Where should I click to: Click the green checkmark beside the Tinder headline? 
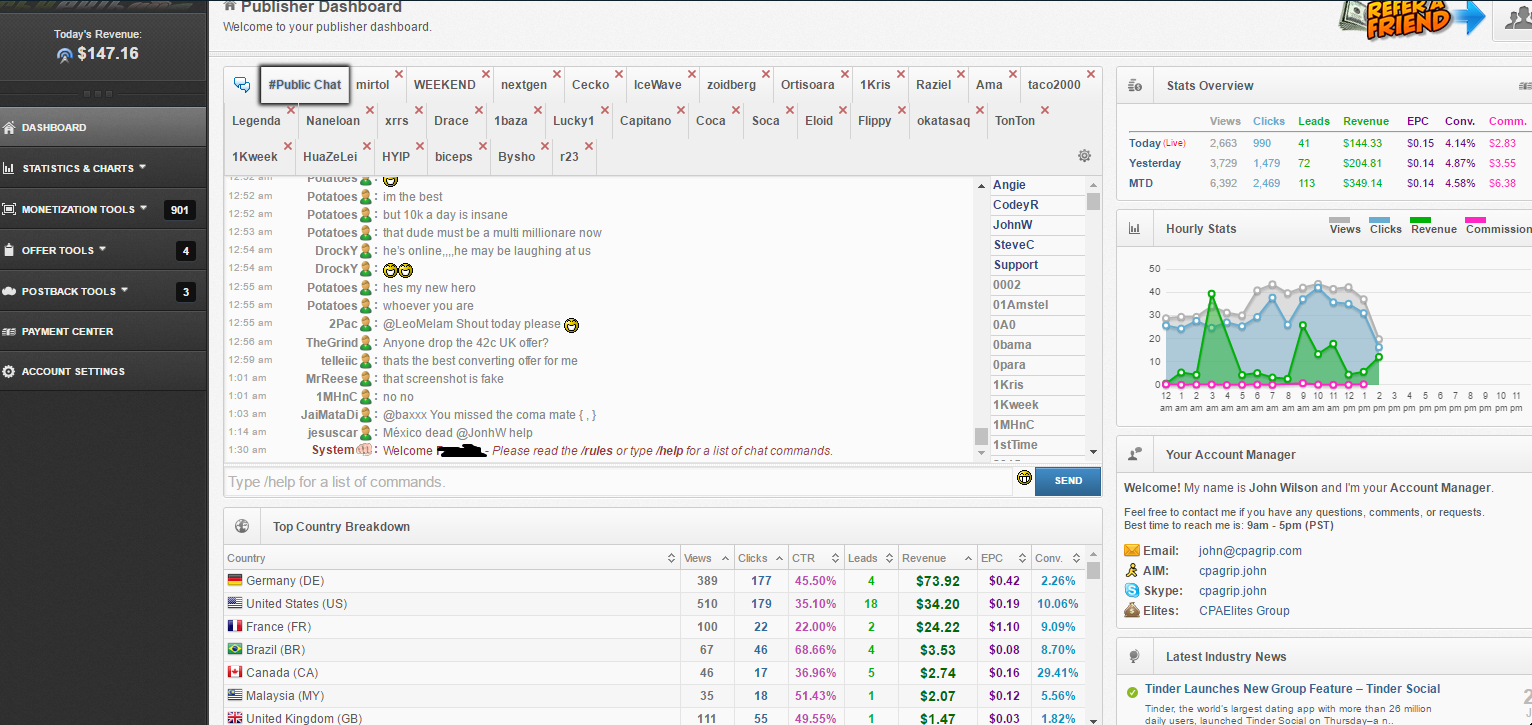point(1132,692)
